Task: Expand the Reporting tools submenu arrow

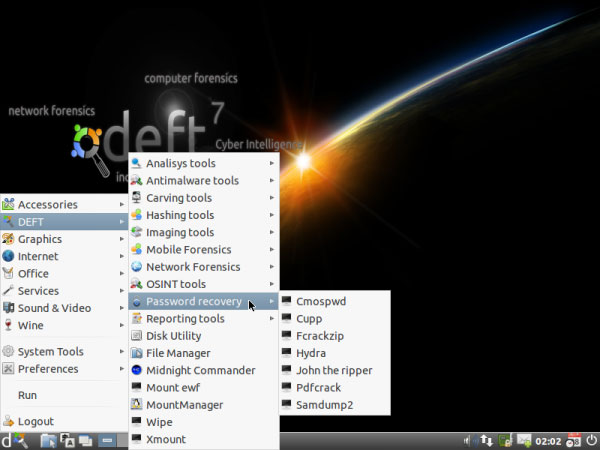Action: (x=272, y=318)
